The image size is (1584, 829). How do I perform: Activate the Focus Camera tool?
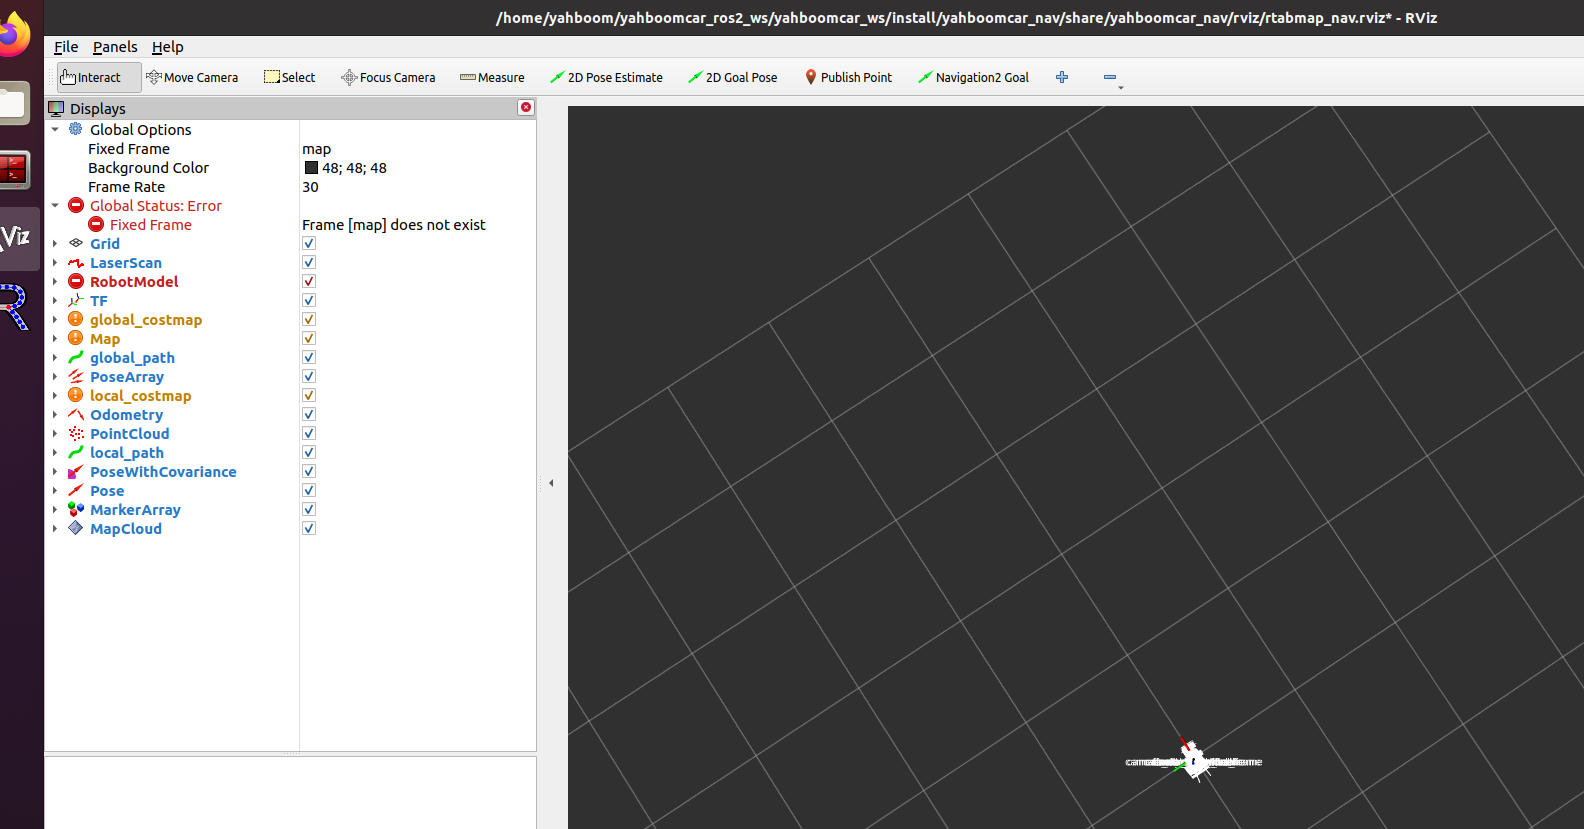click(388, 77)
